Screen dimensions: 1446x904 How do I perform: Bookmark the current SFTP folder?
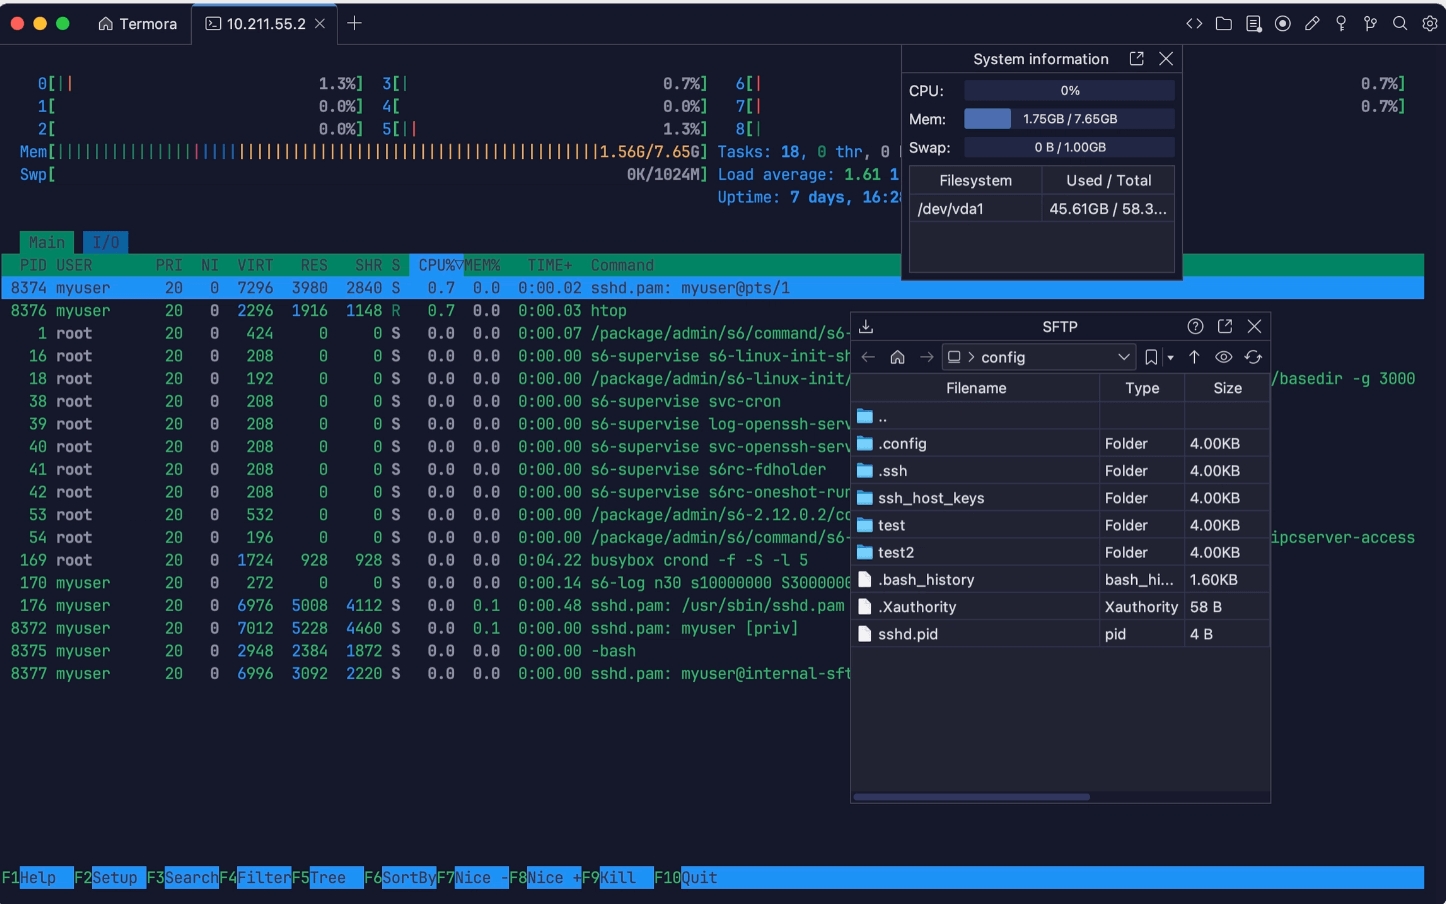point(1151,357)
